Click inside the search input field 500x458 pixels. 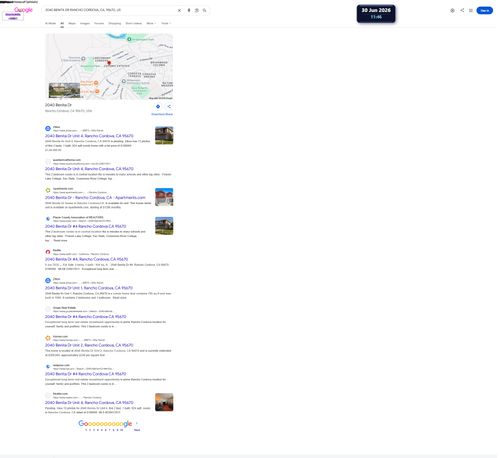click(x=110, y=10)
